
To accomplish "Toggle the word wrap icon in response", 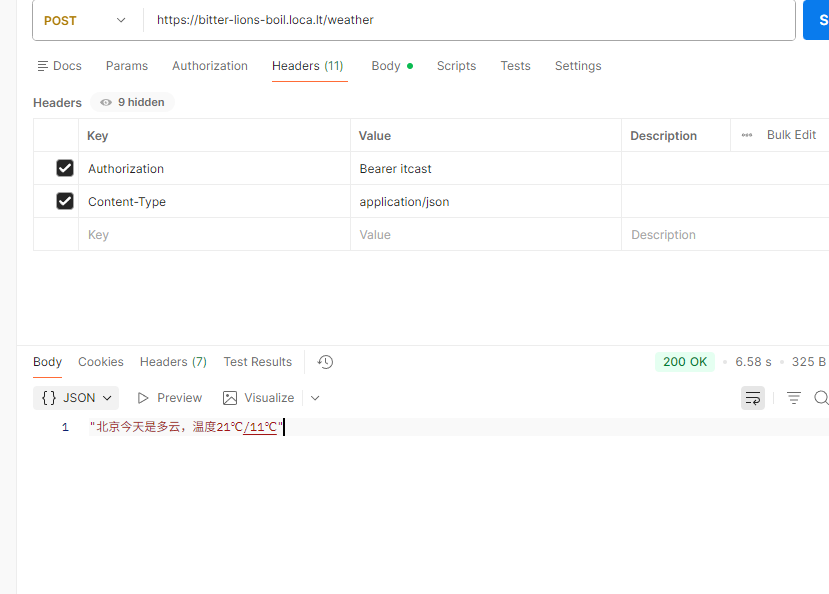I will [753, 398].
